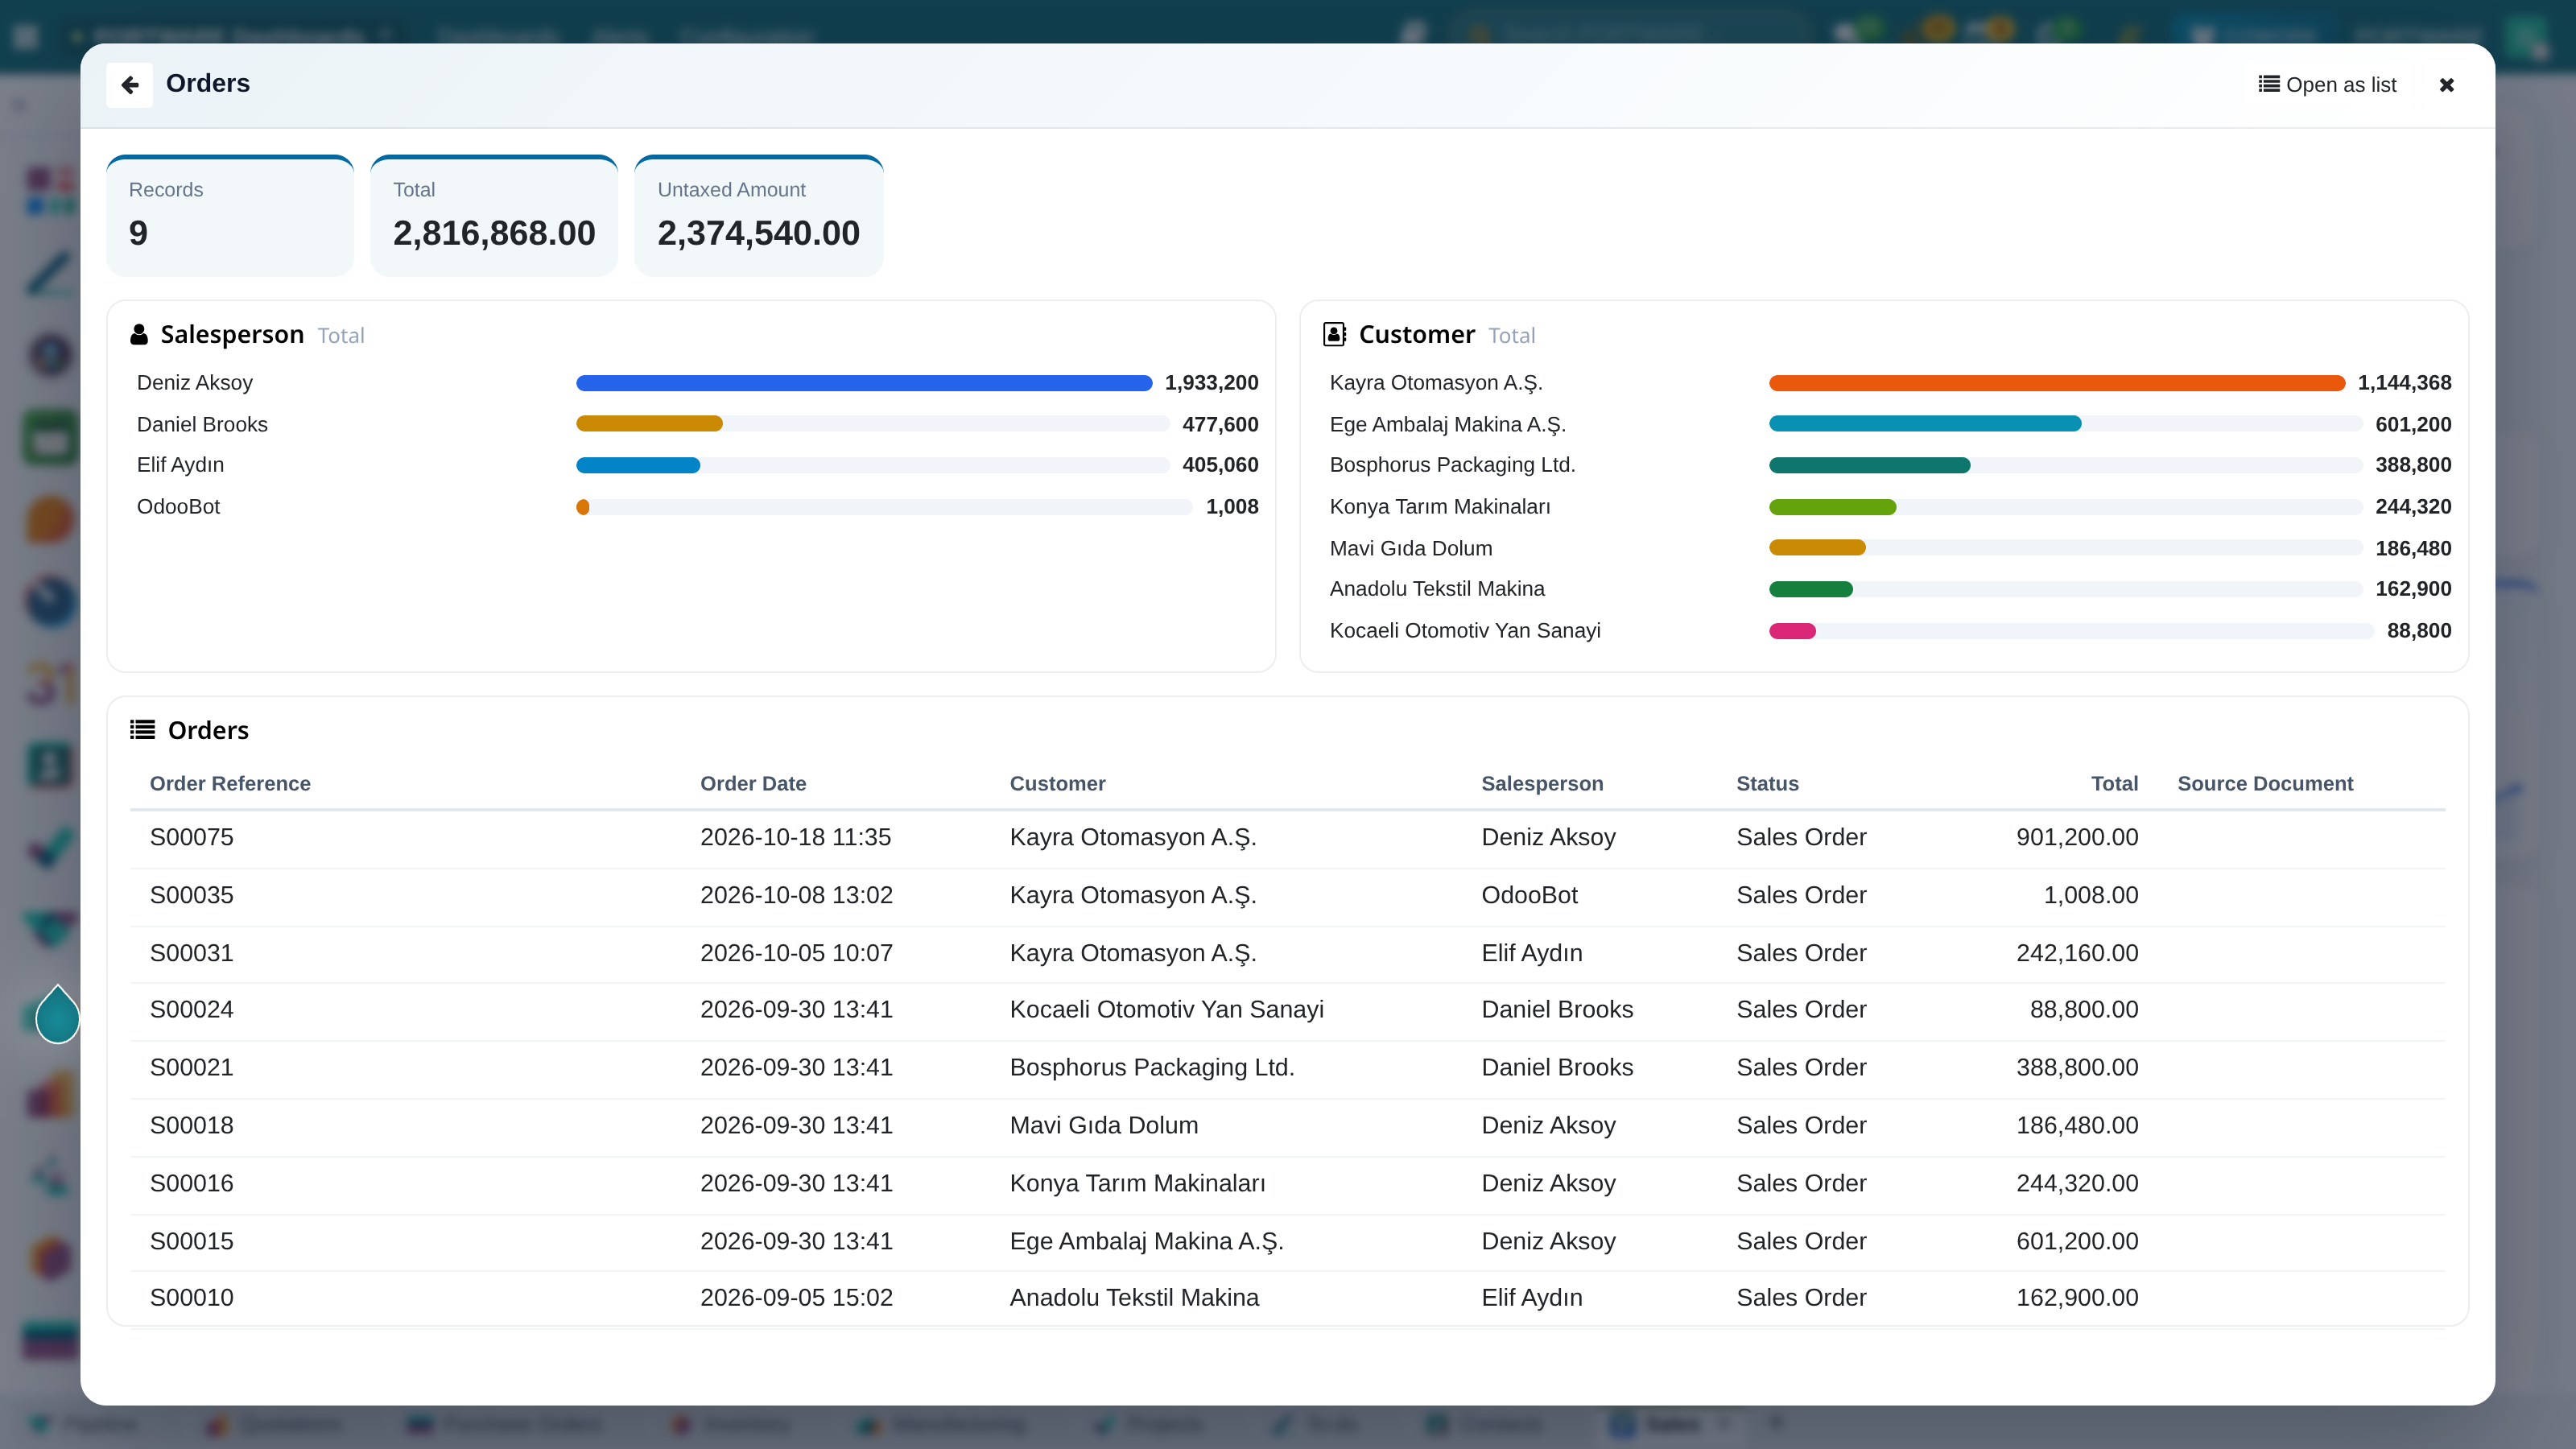Open order S00031

pyautogui.click(x=1287, y=954)
